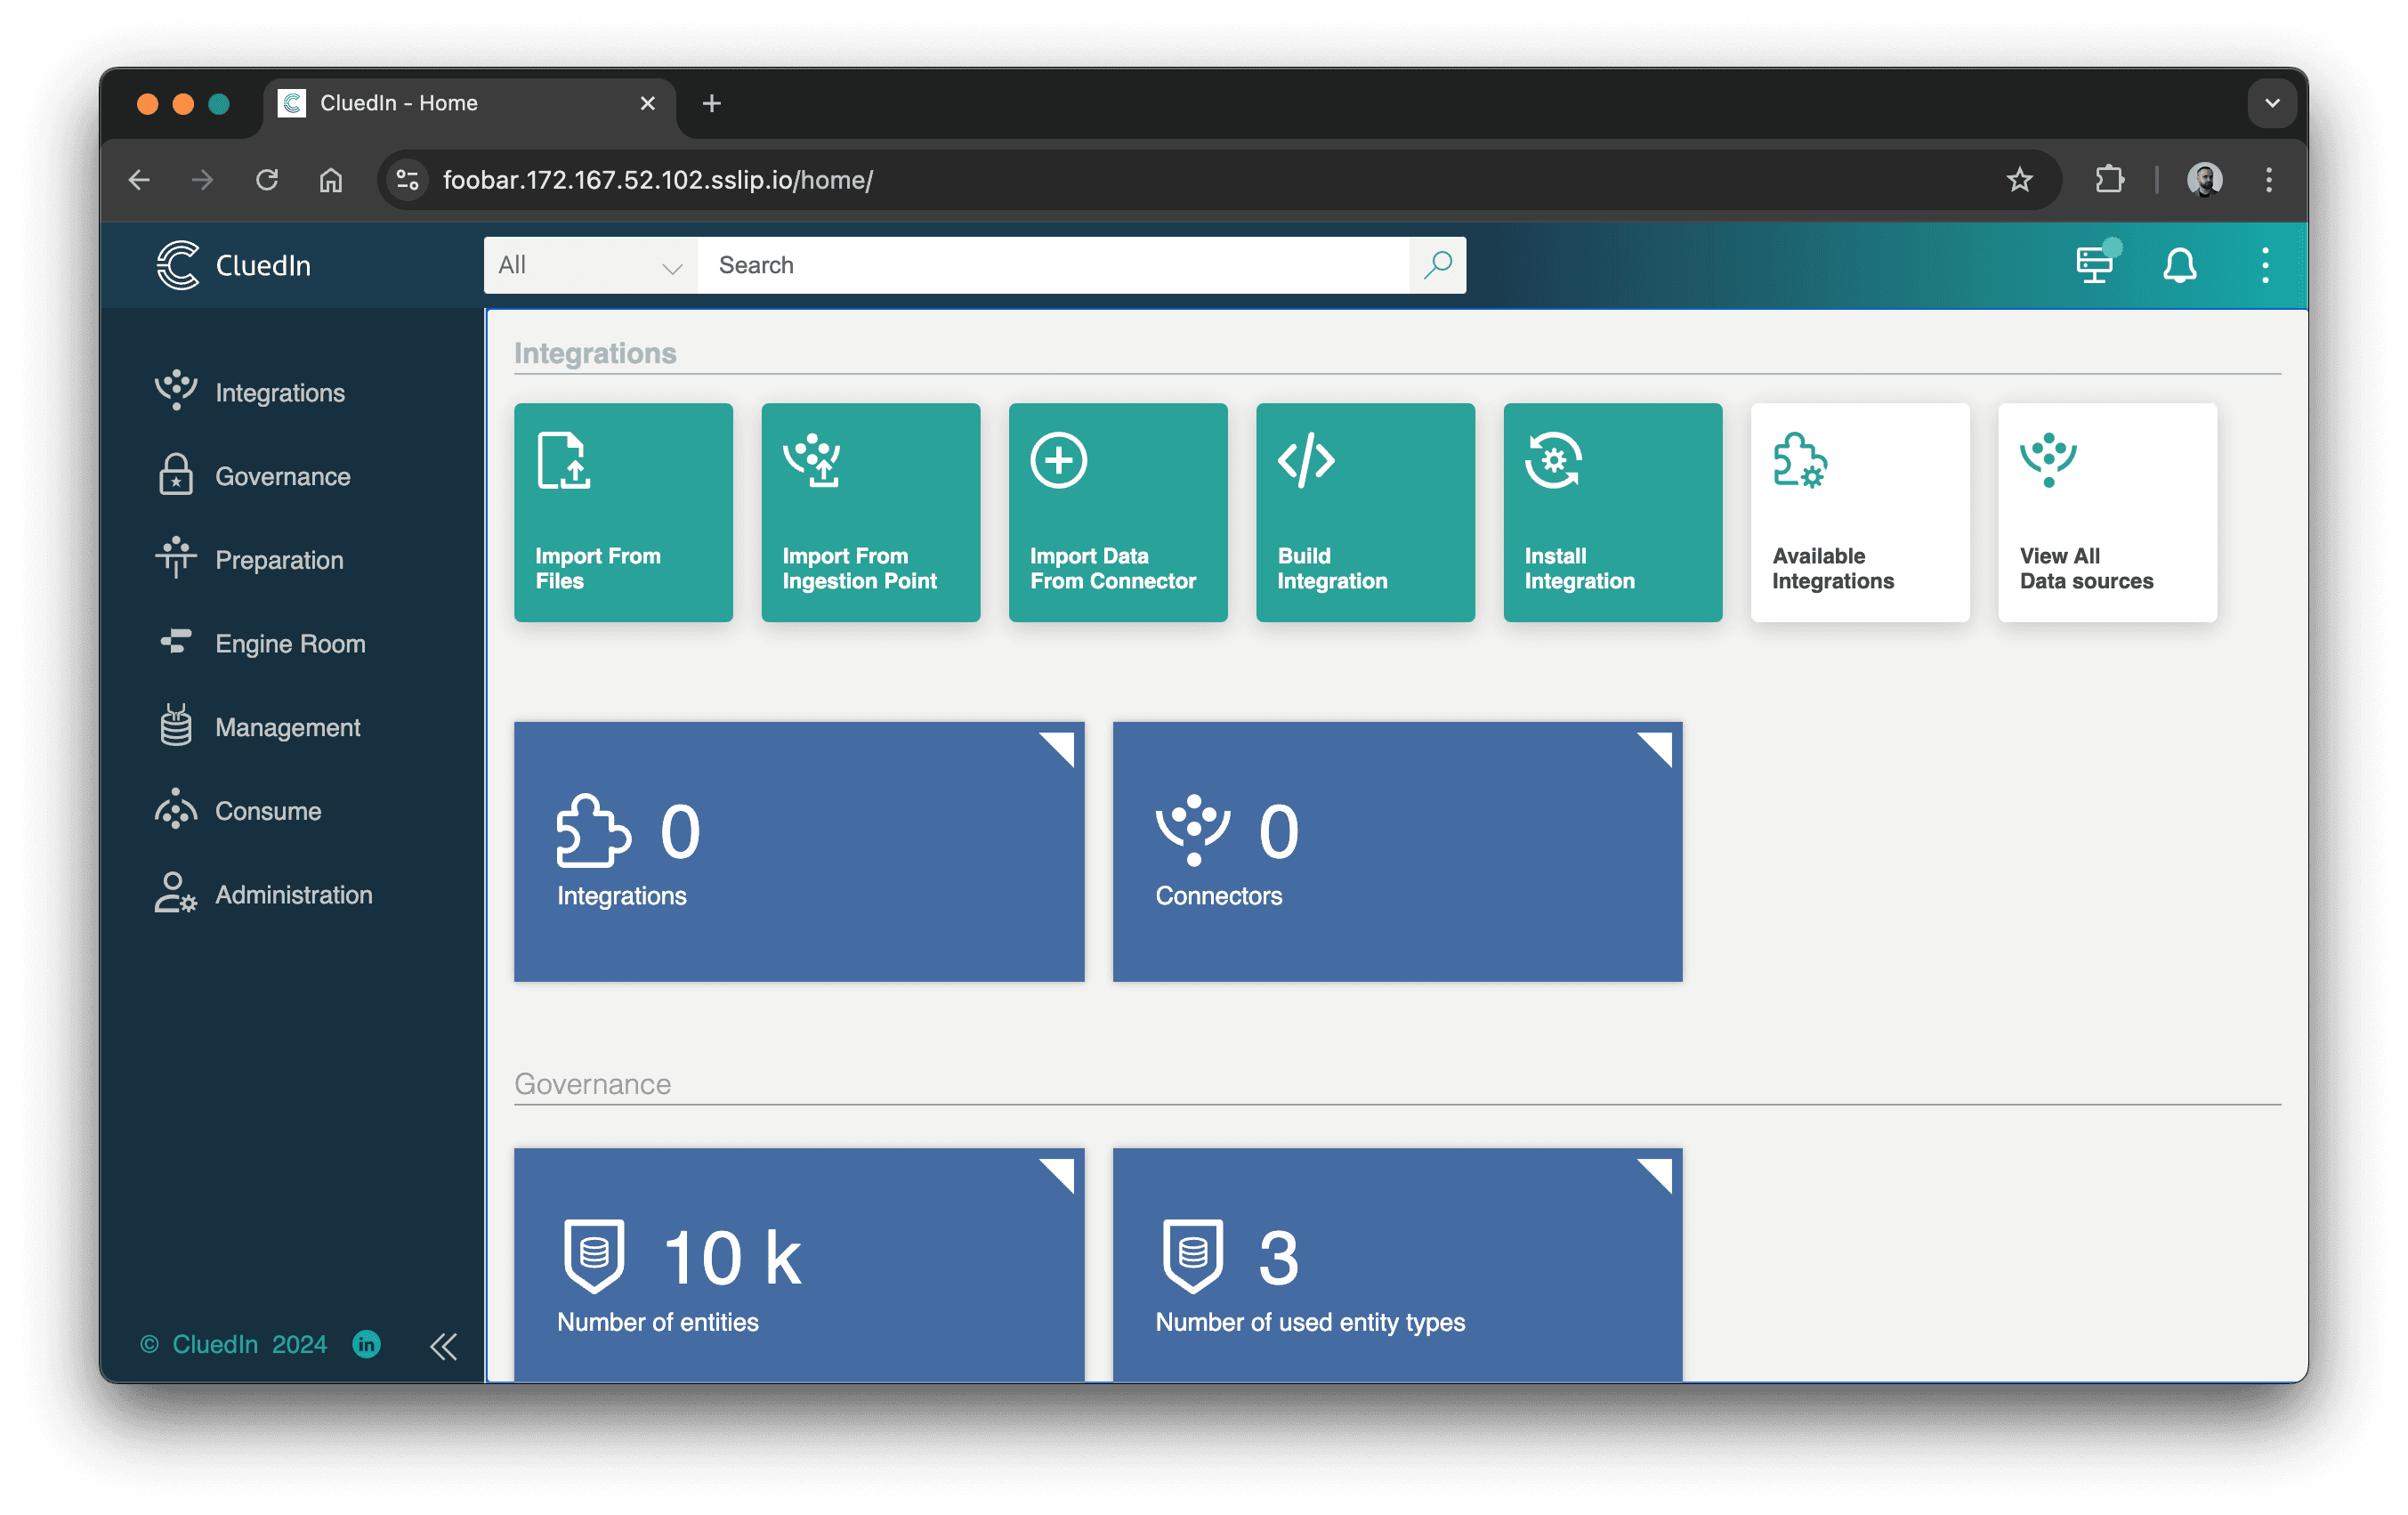Click the Import From Files tile
Image resolution: width=2408 pixels, height=1515 pixels.
click(x=623, y=512)
